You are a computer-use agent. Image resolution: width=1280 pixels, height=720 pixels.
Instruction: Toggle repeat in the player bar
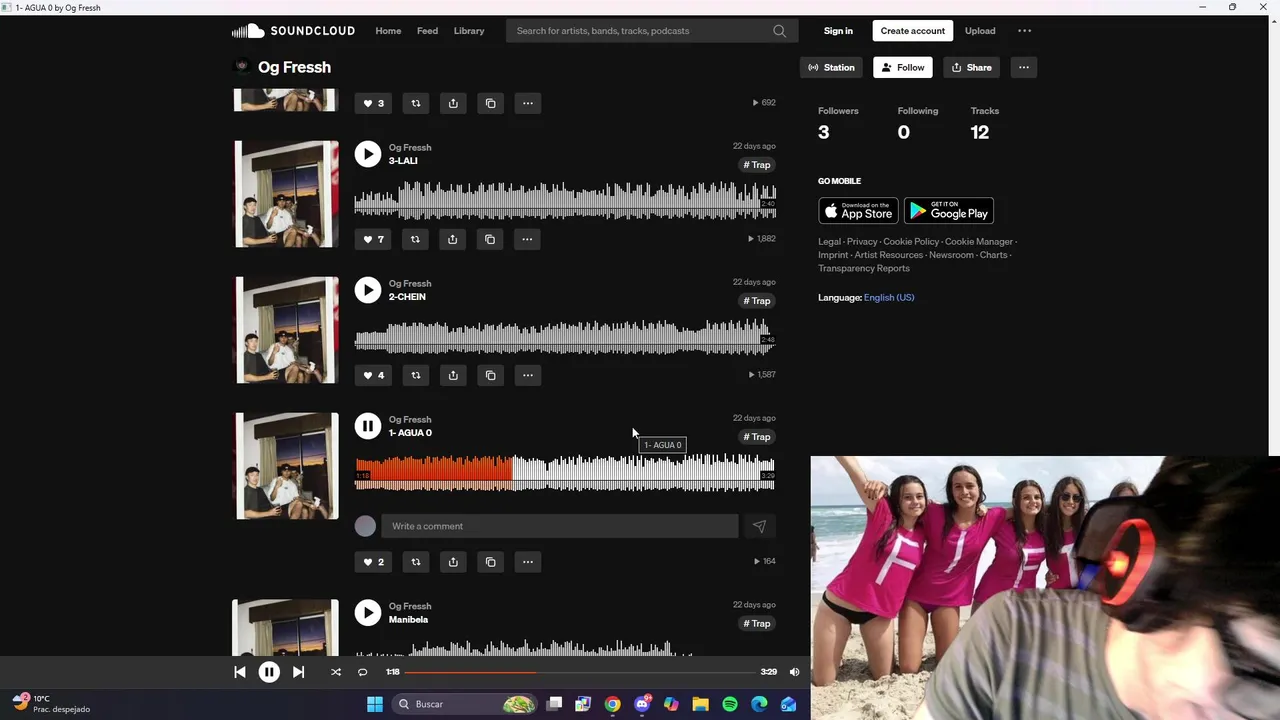(x=362, y=672)
